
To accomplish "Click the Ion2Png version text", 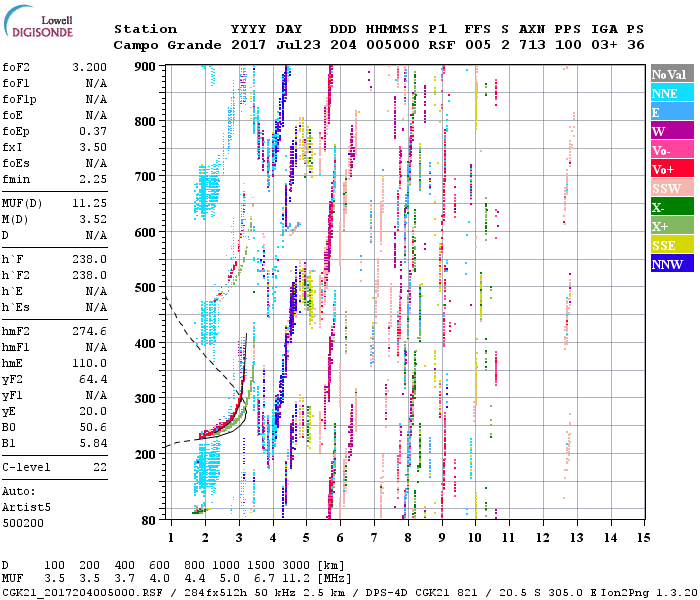I will [650, 592].
